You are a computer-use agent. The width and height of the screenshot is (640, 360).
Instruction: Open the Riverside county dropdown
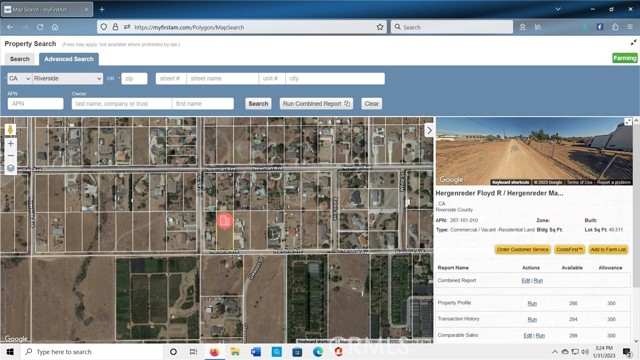pyautogui.click(x=67, y=78)
